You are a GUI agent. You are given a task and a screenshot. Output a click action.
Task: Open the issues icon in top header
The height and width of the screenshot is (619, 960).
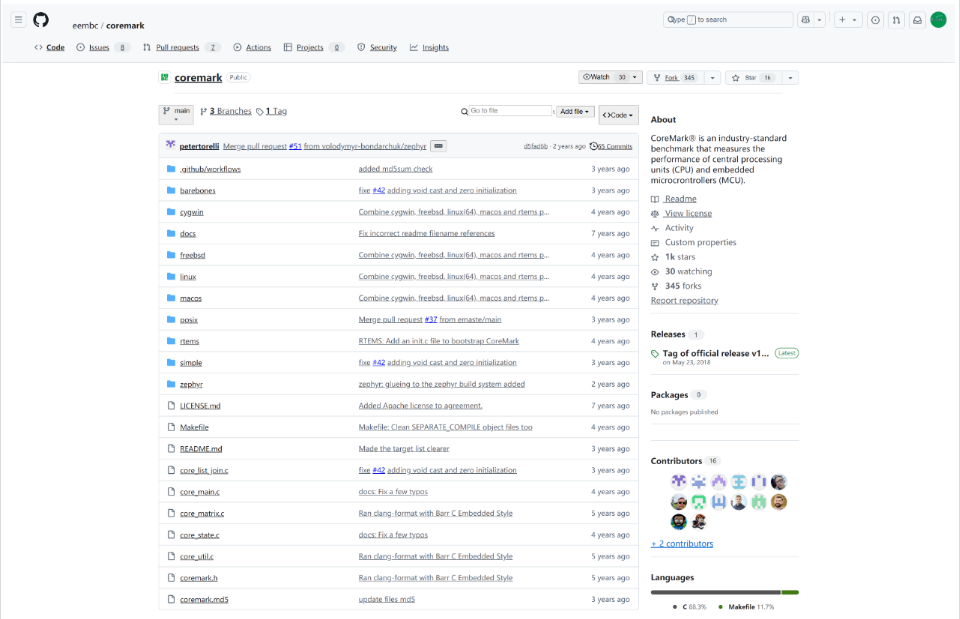(876, 20)
